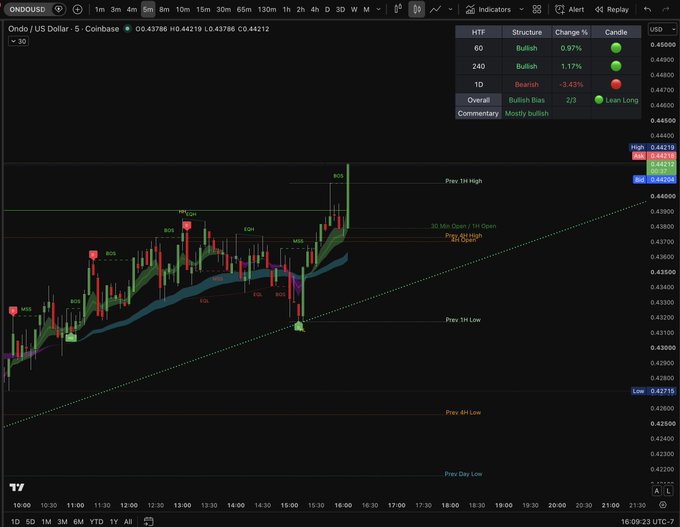Select the 3m timeframe
The image size is (680, 527).
point(115,9)
